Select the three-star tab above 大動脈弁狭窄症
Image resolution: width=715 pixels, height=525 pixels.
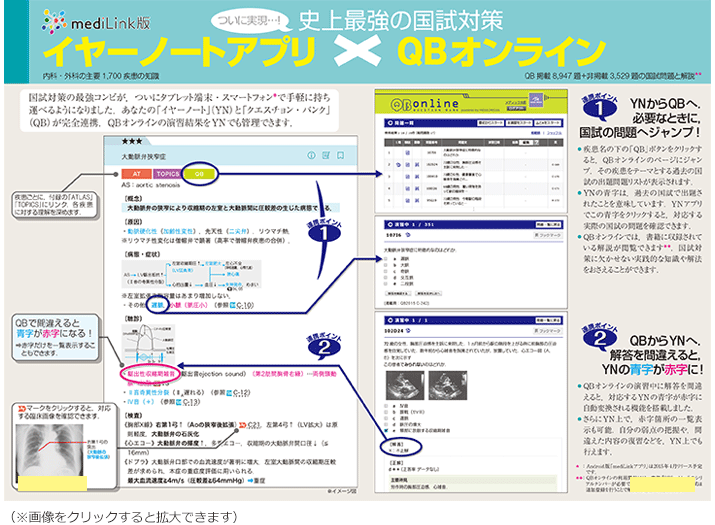(132, 141)
